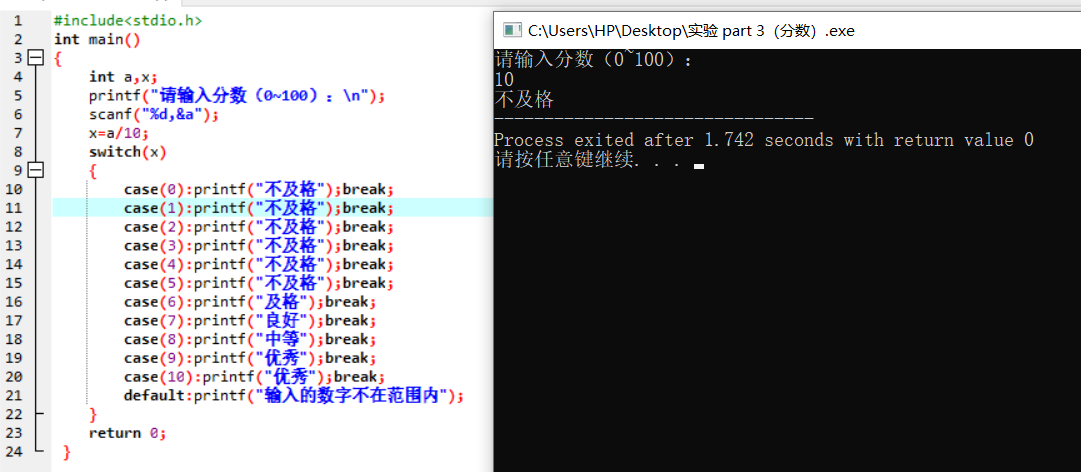Click console prompt '请输入分数（0~100）：'

tap(594, 60)
